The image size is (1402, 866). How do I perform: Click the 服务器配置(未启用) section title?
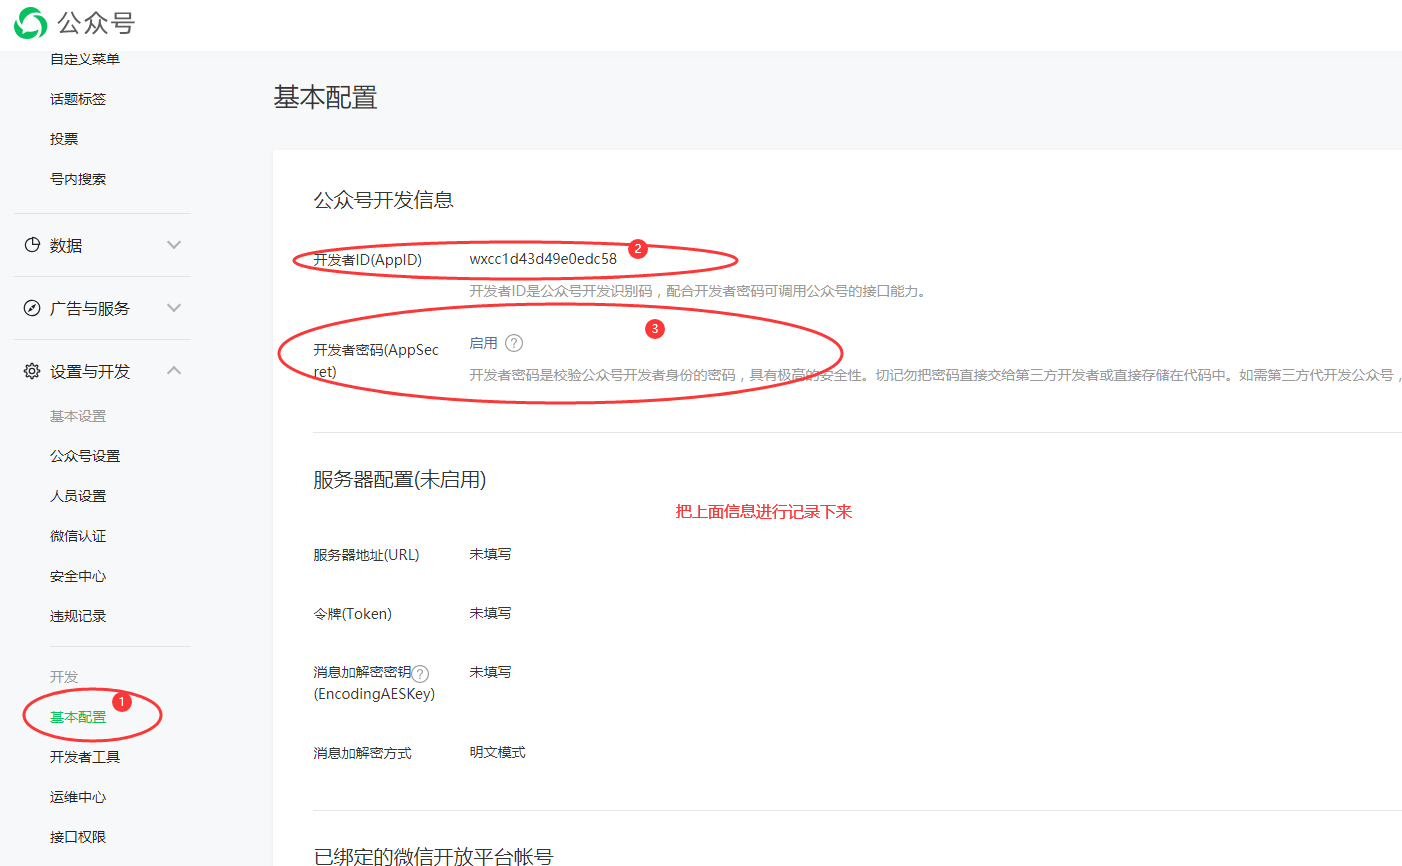pos(400,480)
